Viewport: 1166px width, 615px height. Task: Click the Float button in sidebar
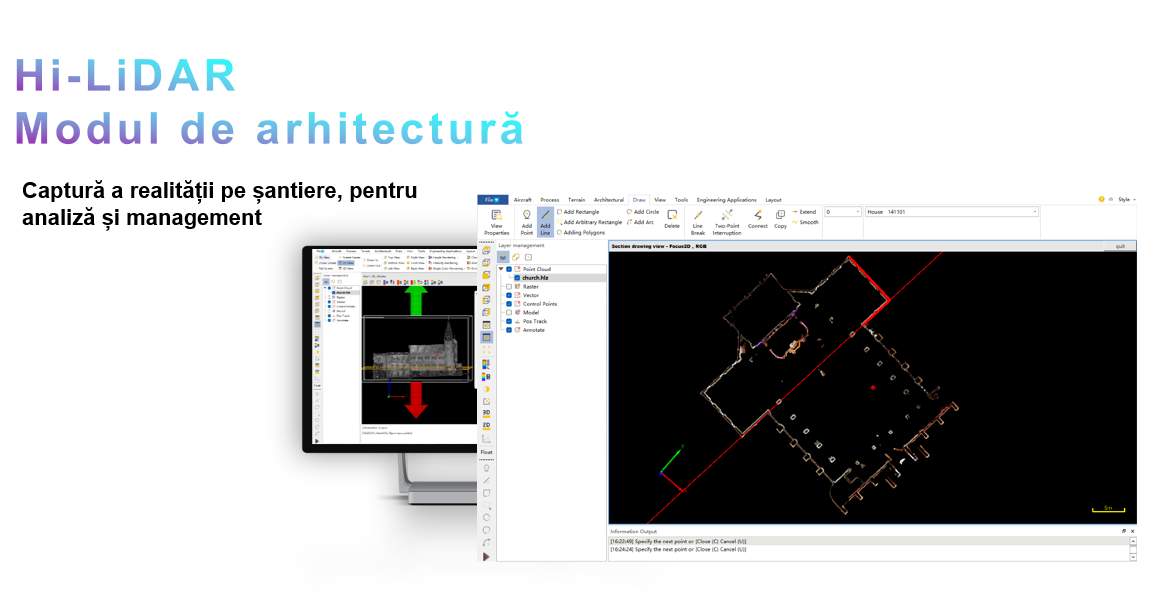pyautogui.click(x=486, y=452)
